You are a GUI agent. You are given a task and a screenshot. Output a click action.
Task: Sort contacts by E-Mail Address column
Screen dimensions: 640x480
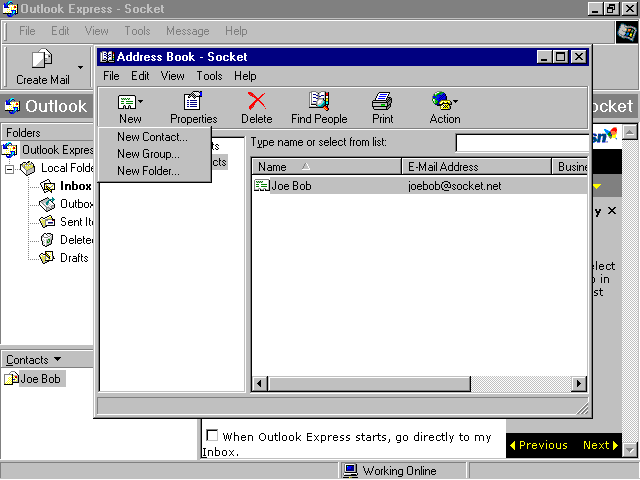click(476, 167)
